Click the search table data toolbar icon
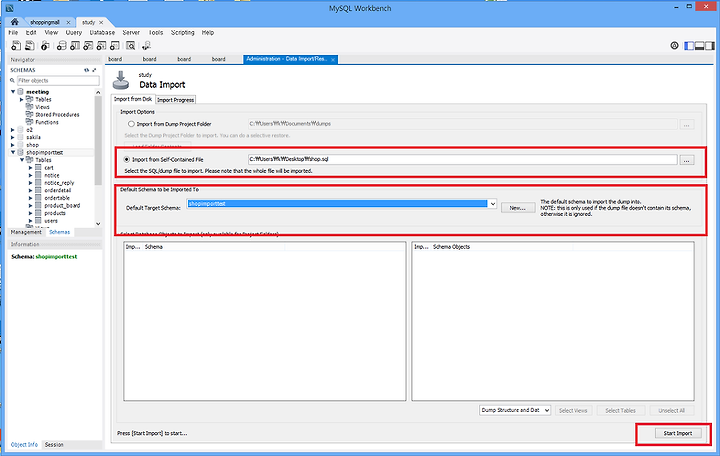720x456 pixels. (x=131, y=45)
